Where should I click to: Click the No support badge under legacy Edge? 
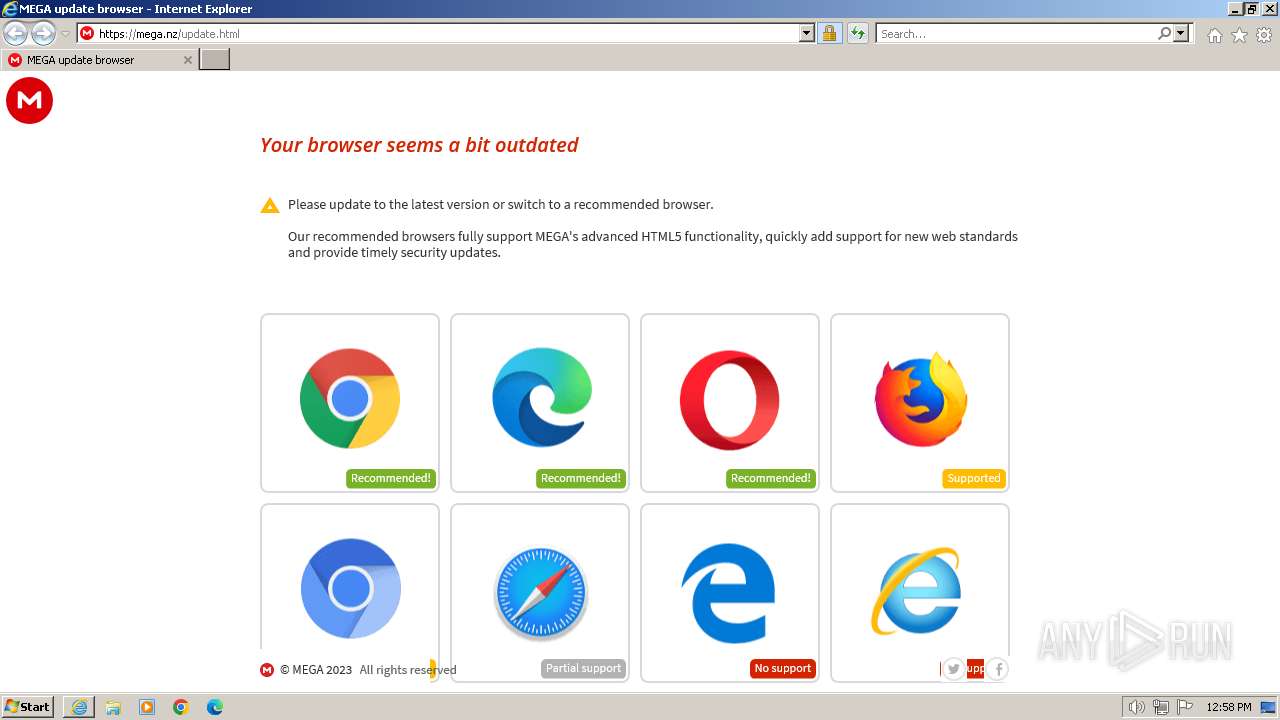pyautogui.click(x=783, y=668)
